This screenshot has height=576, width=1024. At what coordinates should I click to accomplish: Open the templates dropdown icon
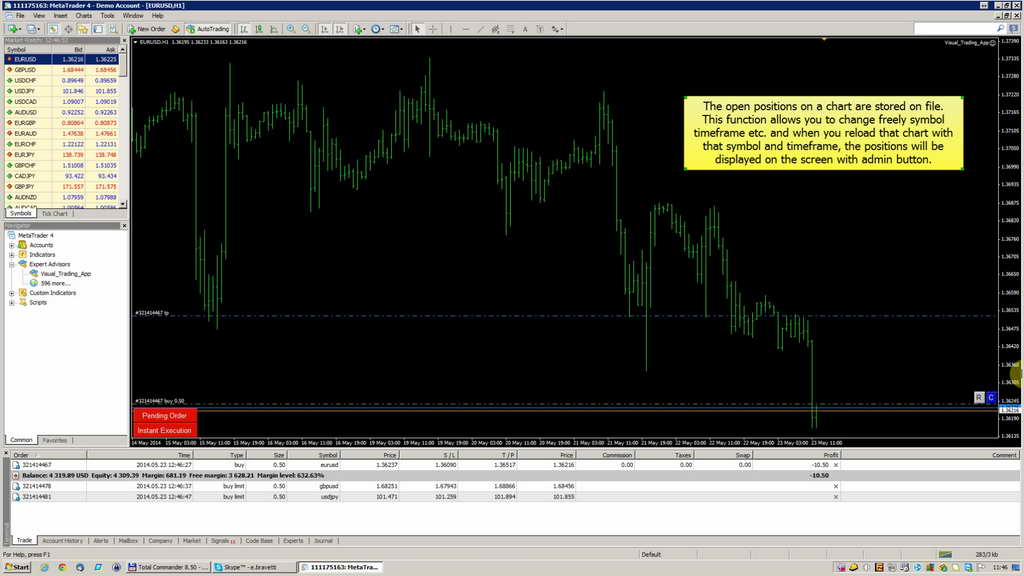(x=396, y=29)
